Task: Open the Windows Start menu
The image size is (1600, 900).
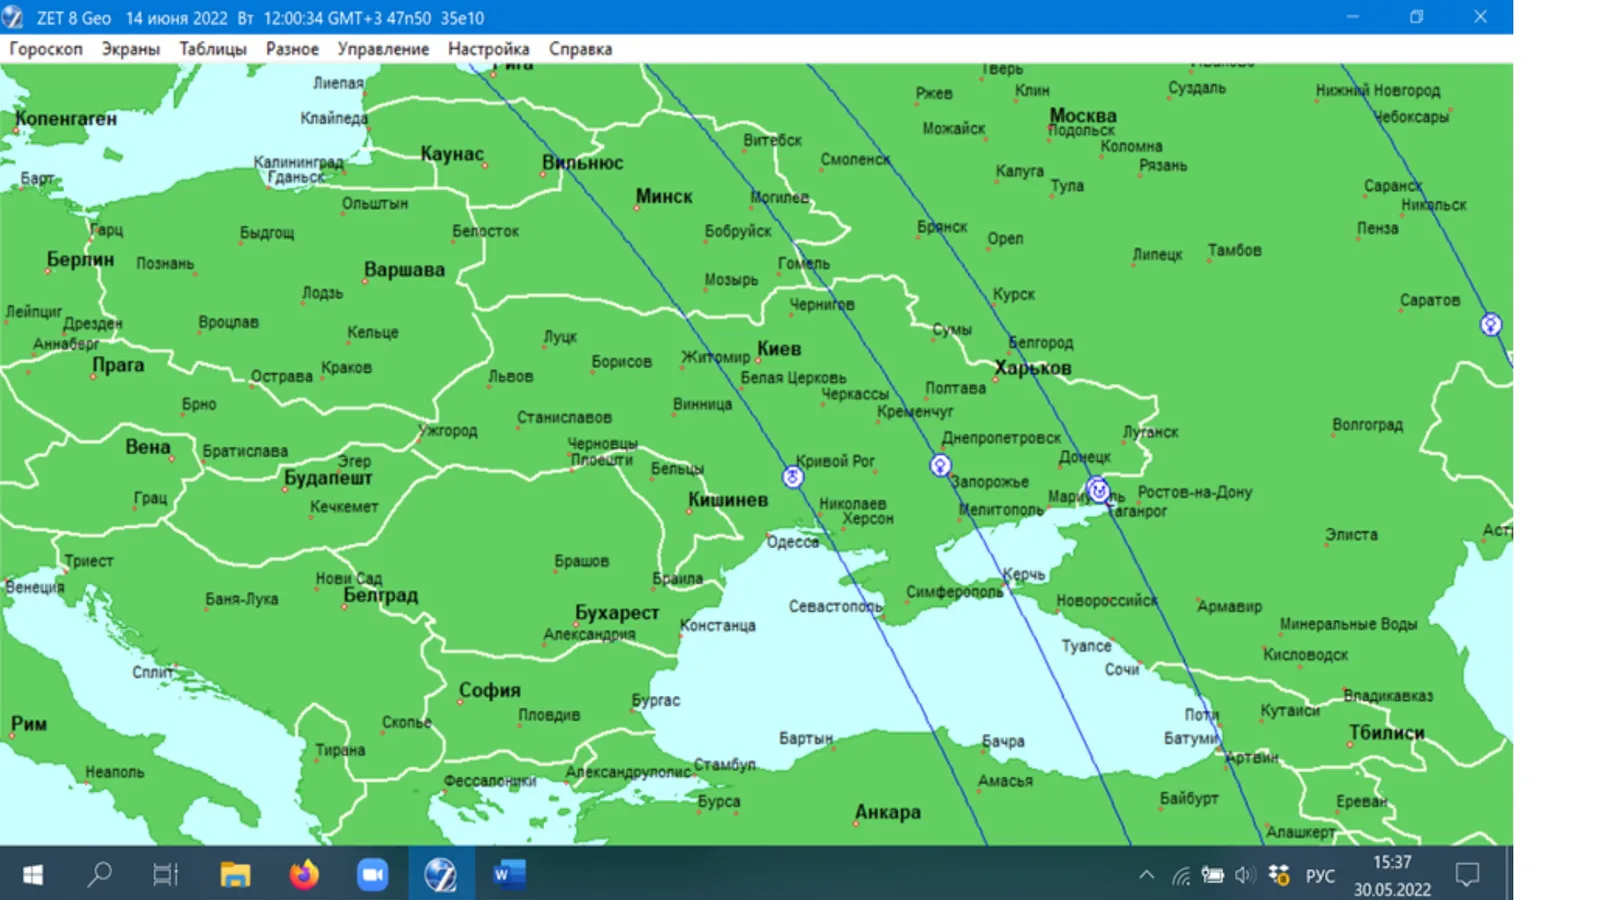Action: (32, 875)
